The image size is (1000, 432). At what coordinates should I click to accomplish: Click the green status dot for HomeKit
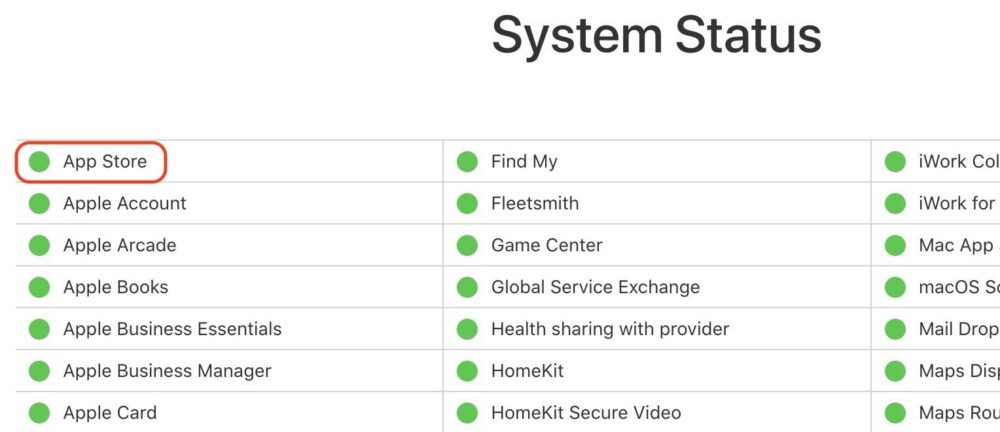click(467, 371)
